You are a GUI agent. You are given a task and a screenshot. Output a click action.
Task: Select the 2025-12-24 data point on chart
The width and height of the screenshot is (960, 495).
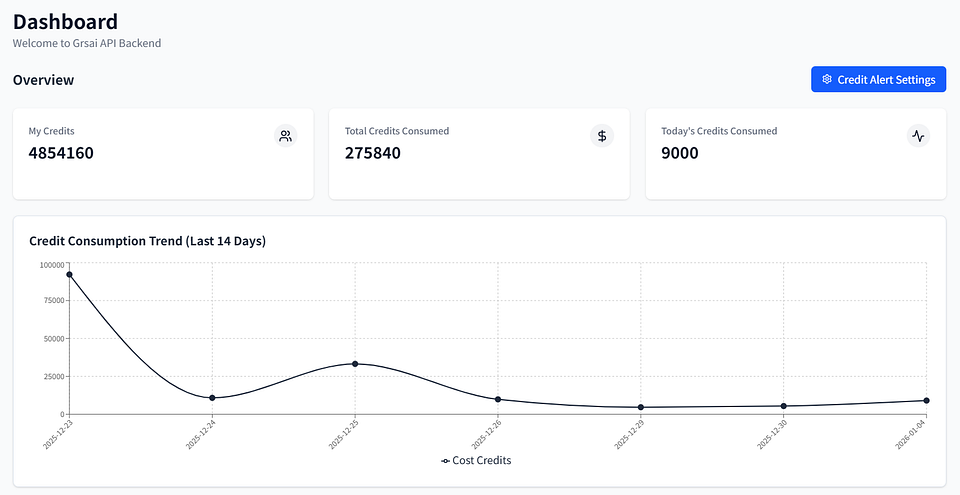pos(212,398)
